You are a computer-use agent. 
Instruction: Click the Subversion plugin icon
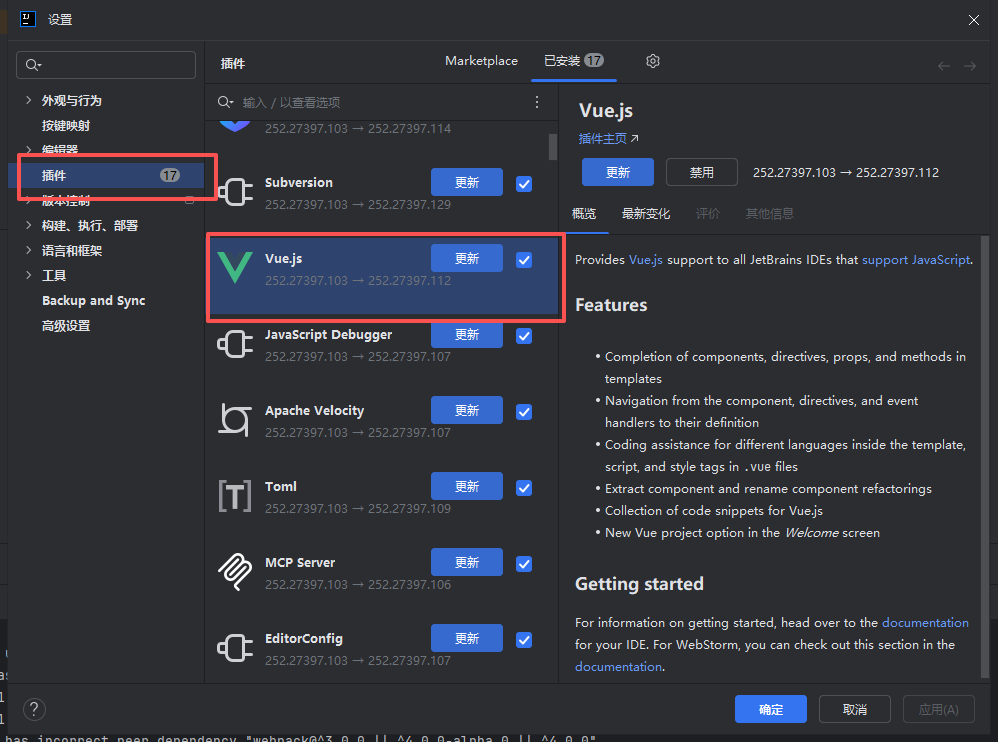(235, 192)
